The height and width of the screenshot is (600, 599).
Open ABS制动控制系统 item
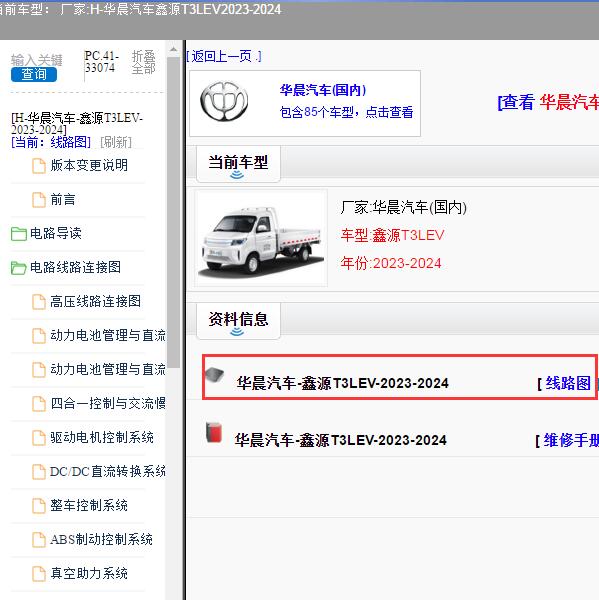click(x=101, y=539)
